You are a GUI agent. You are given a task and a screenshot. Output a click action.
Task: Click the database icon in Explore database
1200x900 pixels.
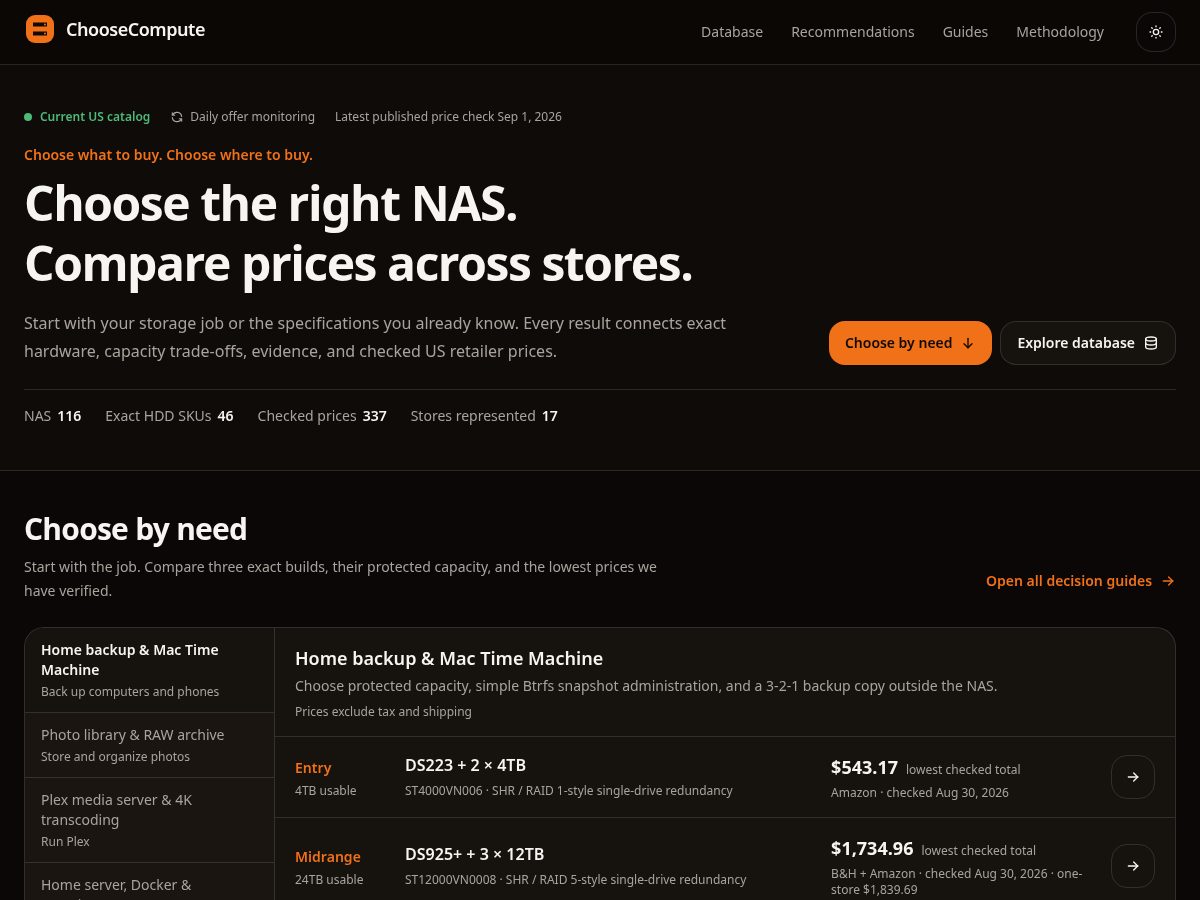pyautogui.click(x=1151, y=343)
